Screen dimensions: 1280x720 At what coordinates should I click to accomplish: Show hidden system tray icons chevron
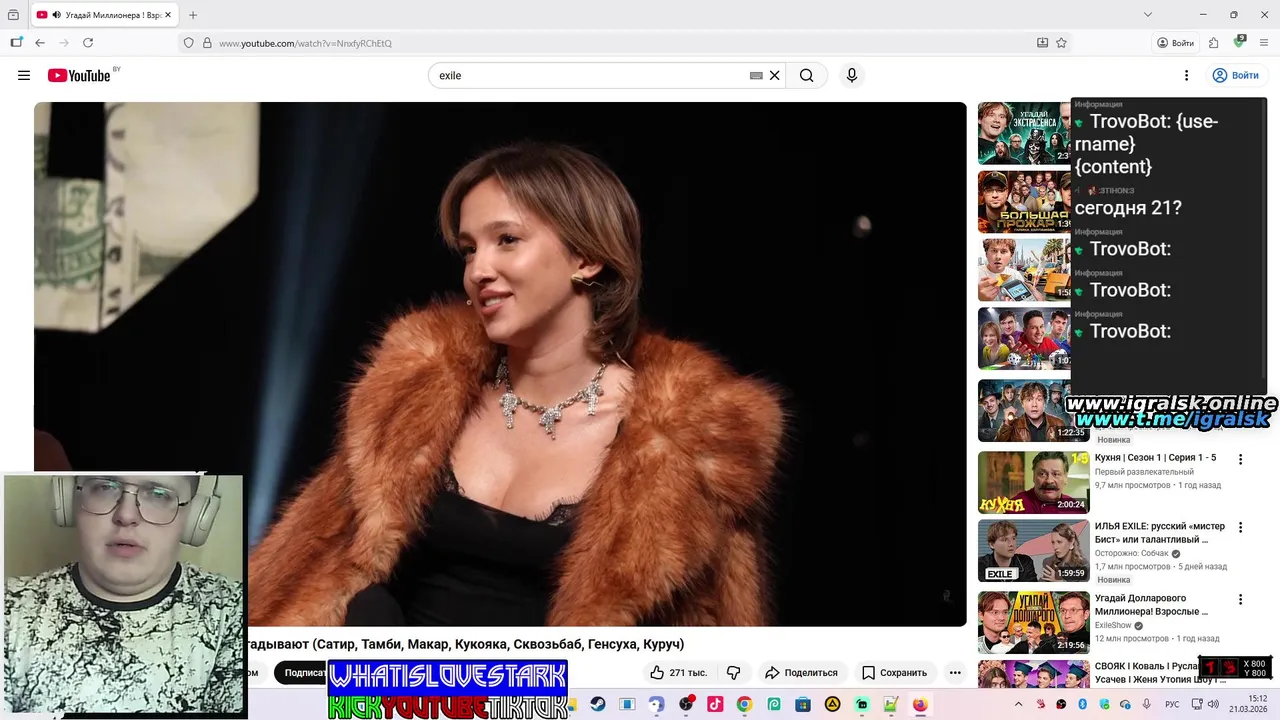tap(1018, 704)
